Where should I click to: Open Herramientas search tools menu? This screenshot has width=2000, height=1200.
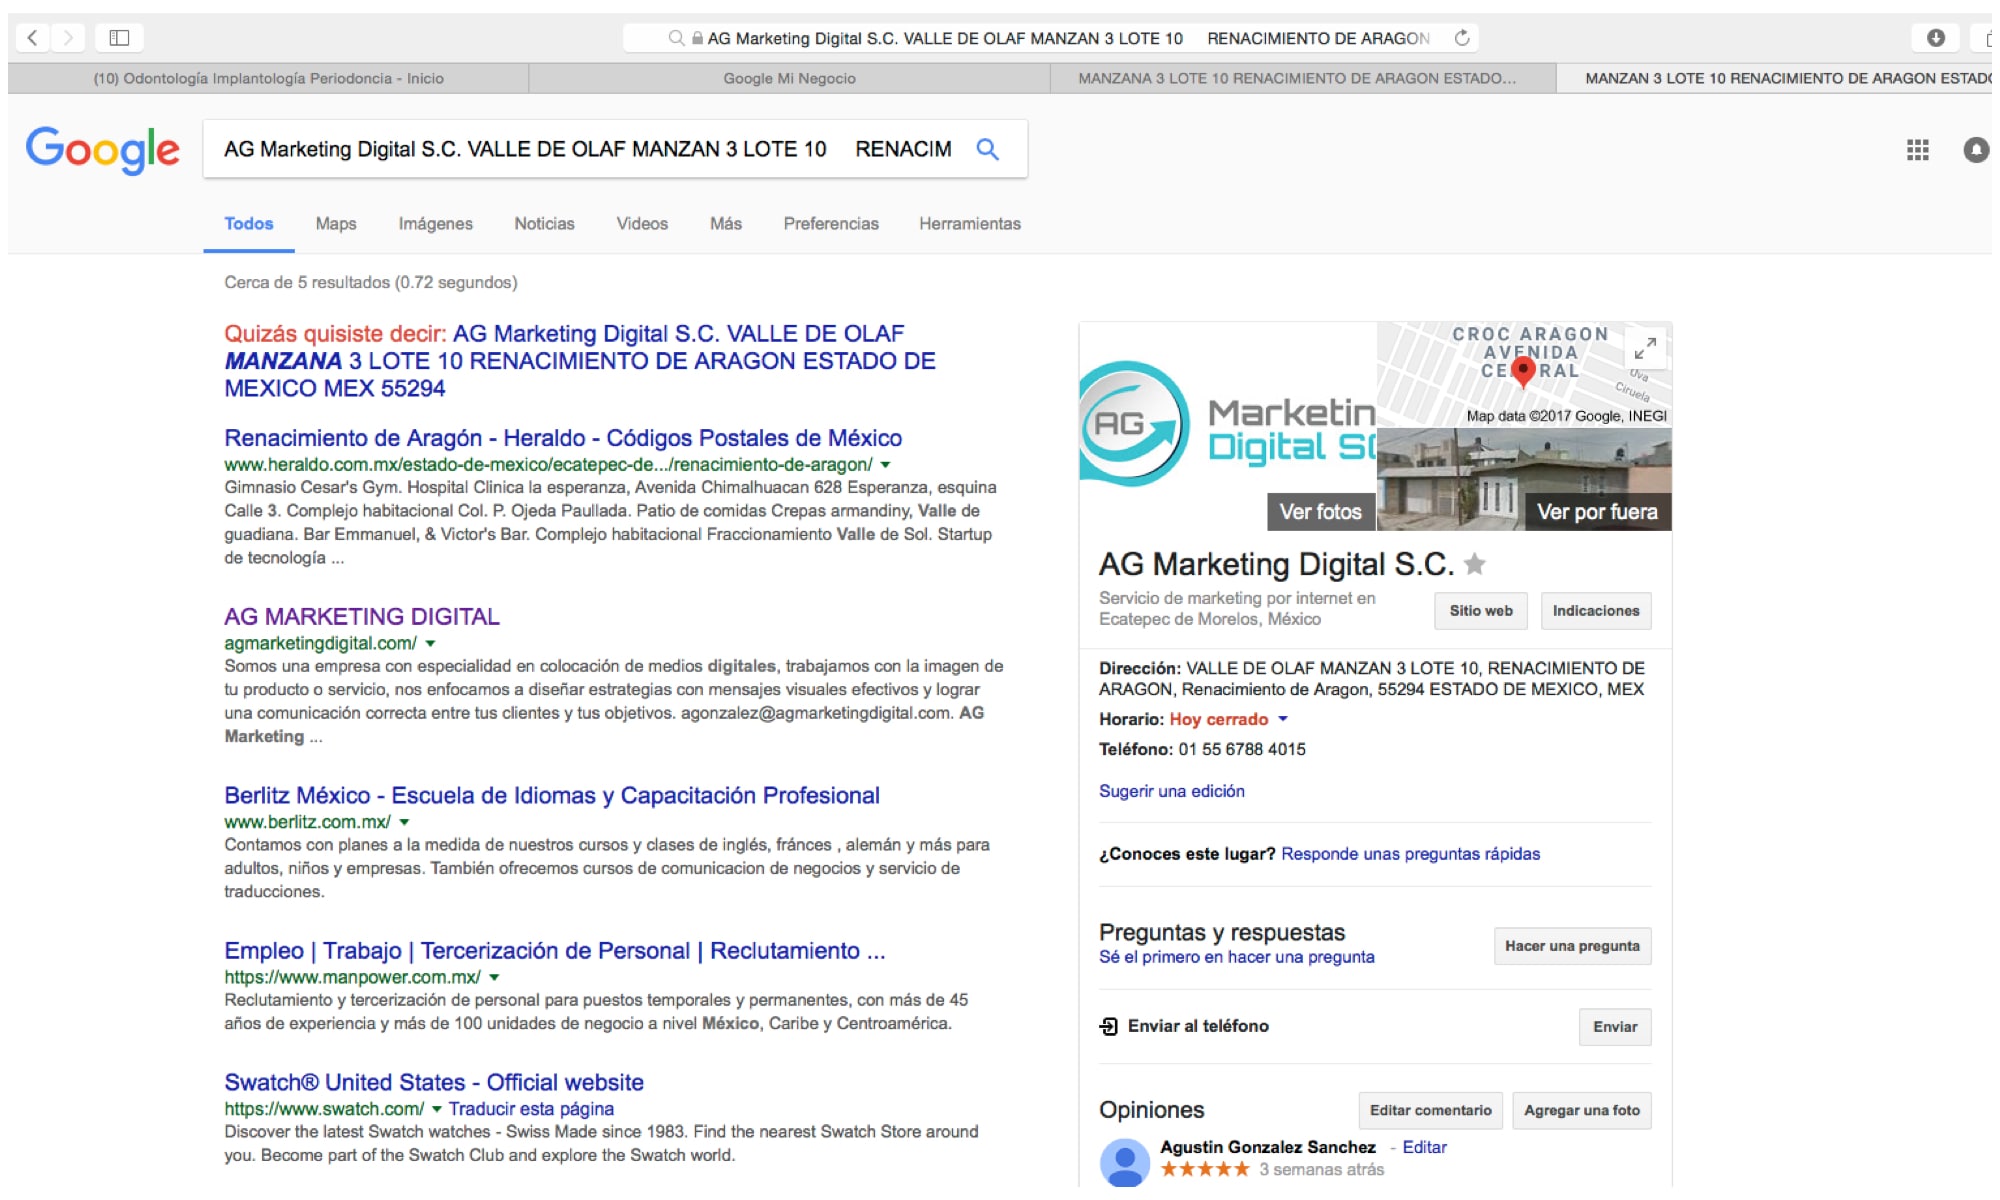(969, 224)
